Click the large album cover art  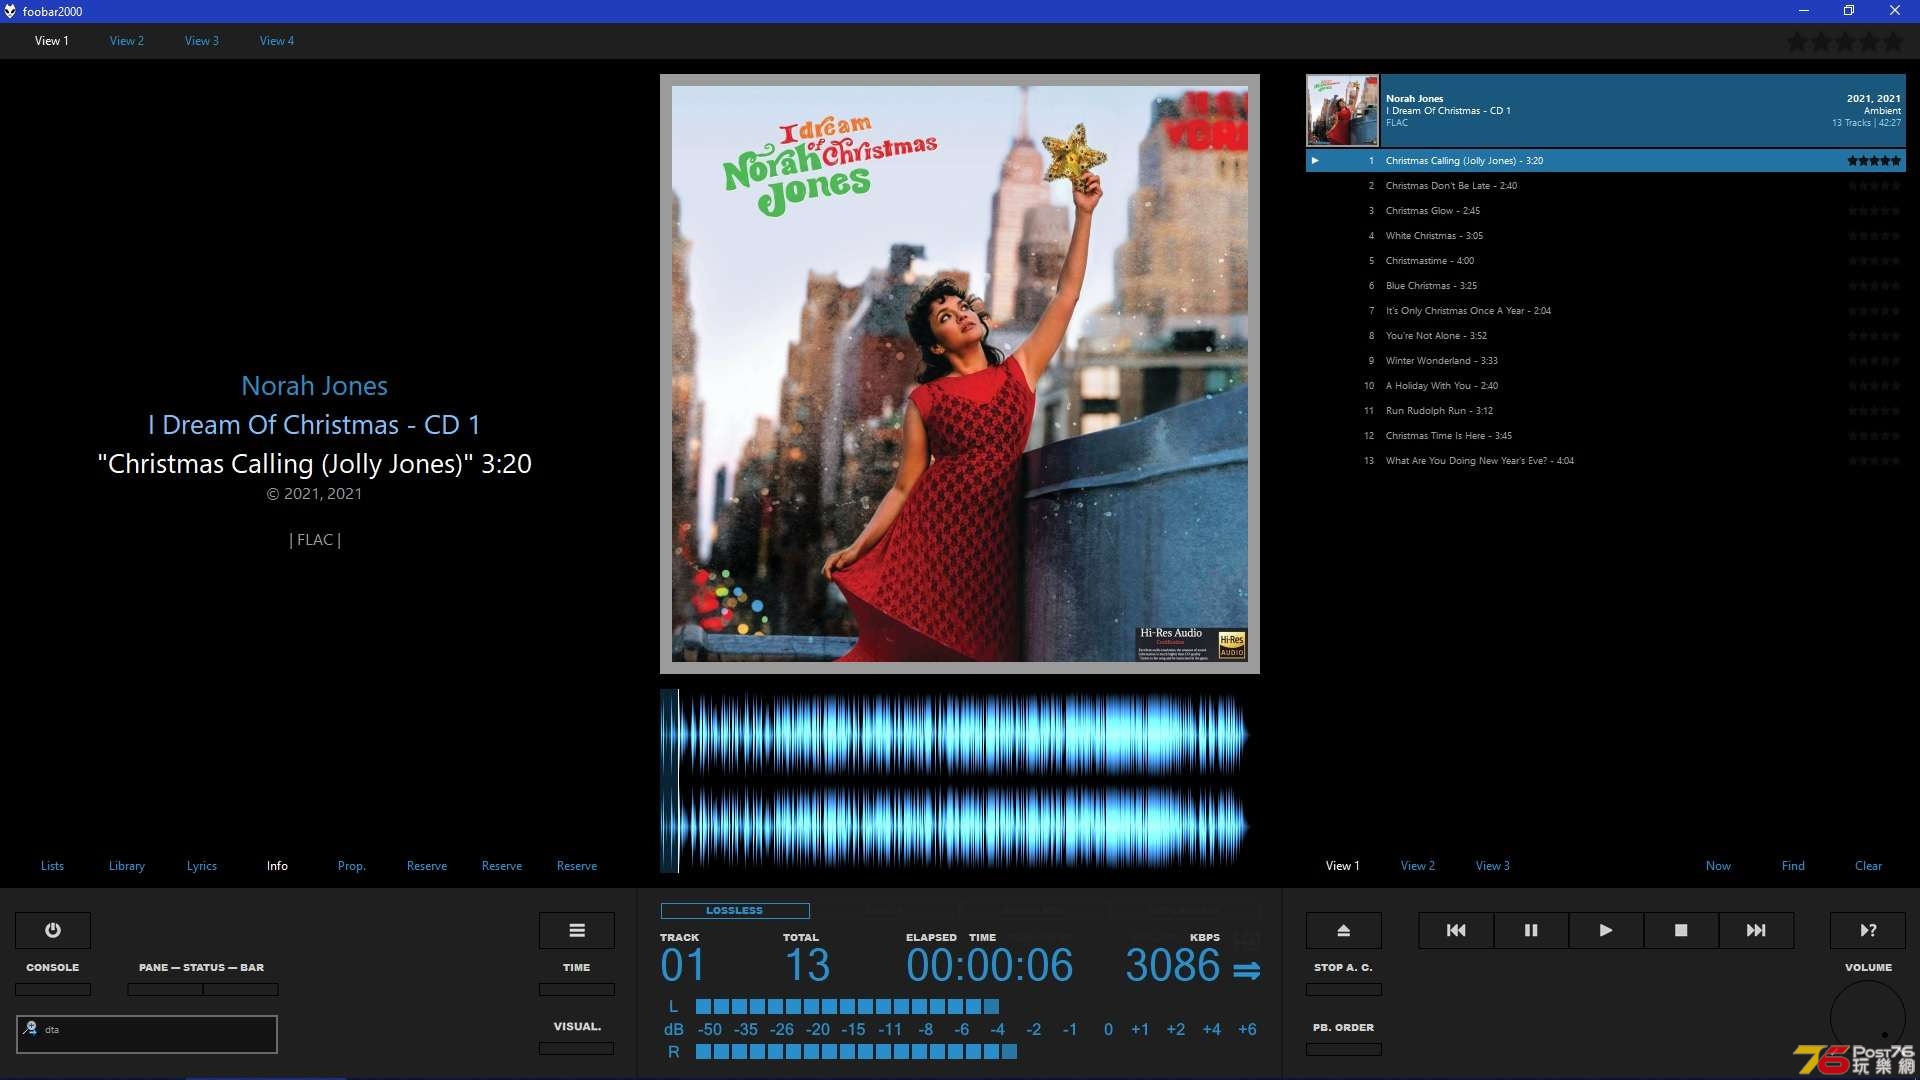pyautogui.click(x=960, y=373)
